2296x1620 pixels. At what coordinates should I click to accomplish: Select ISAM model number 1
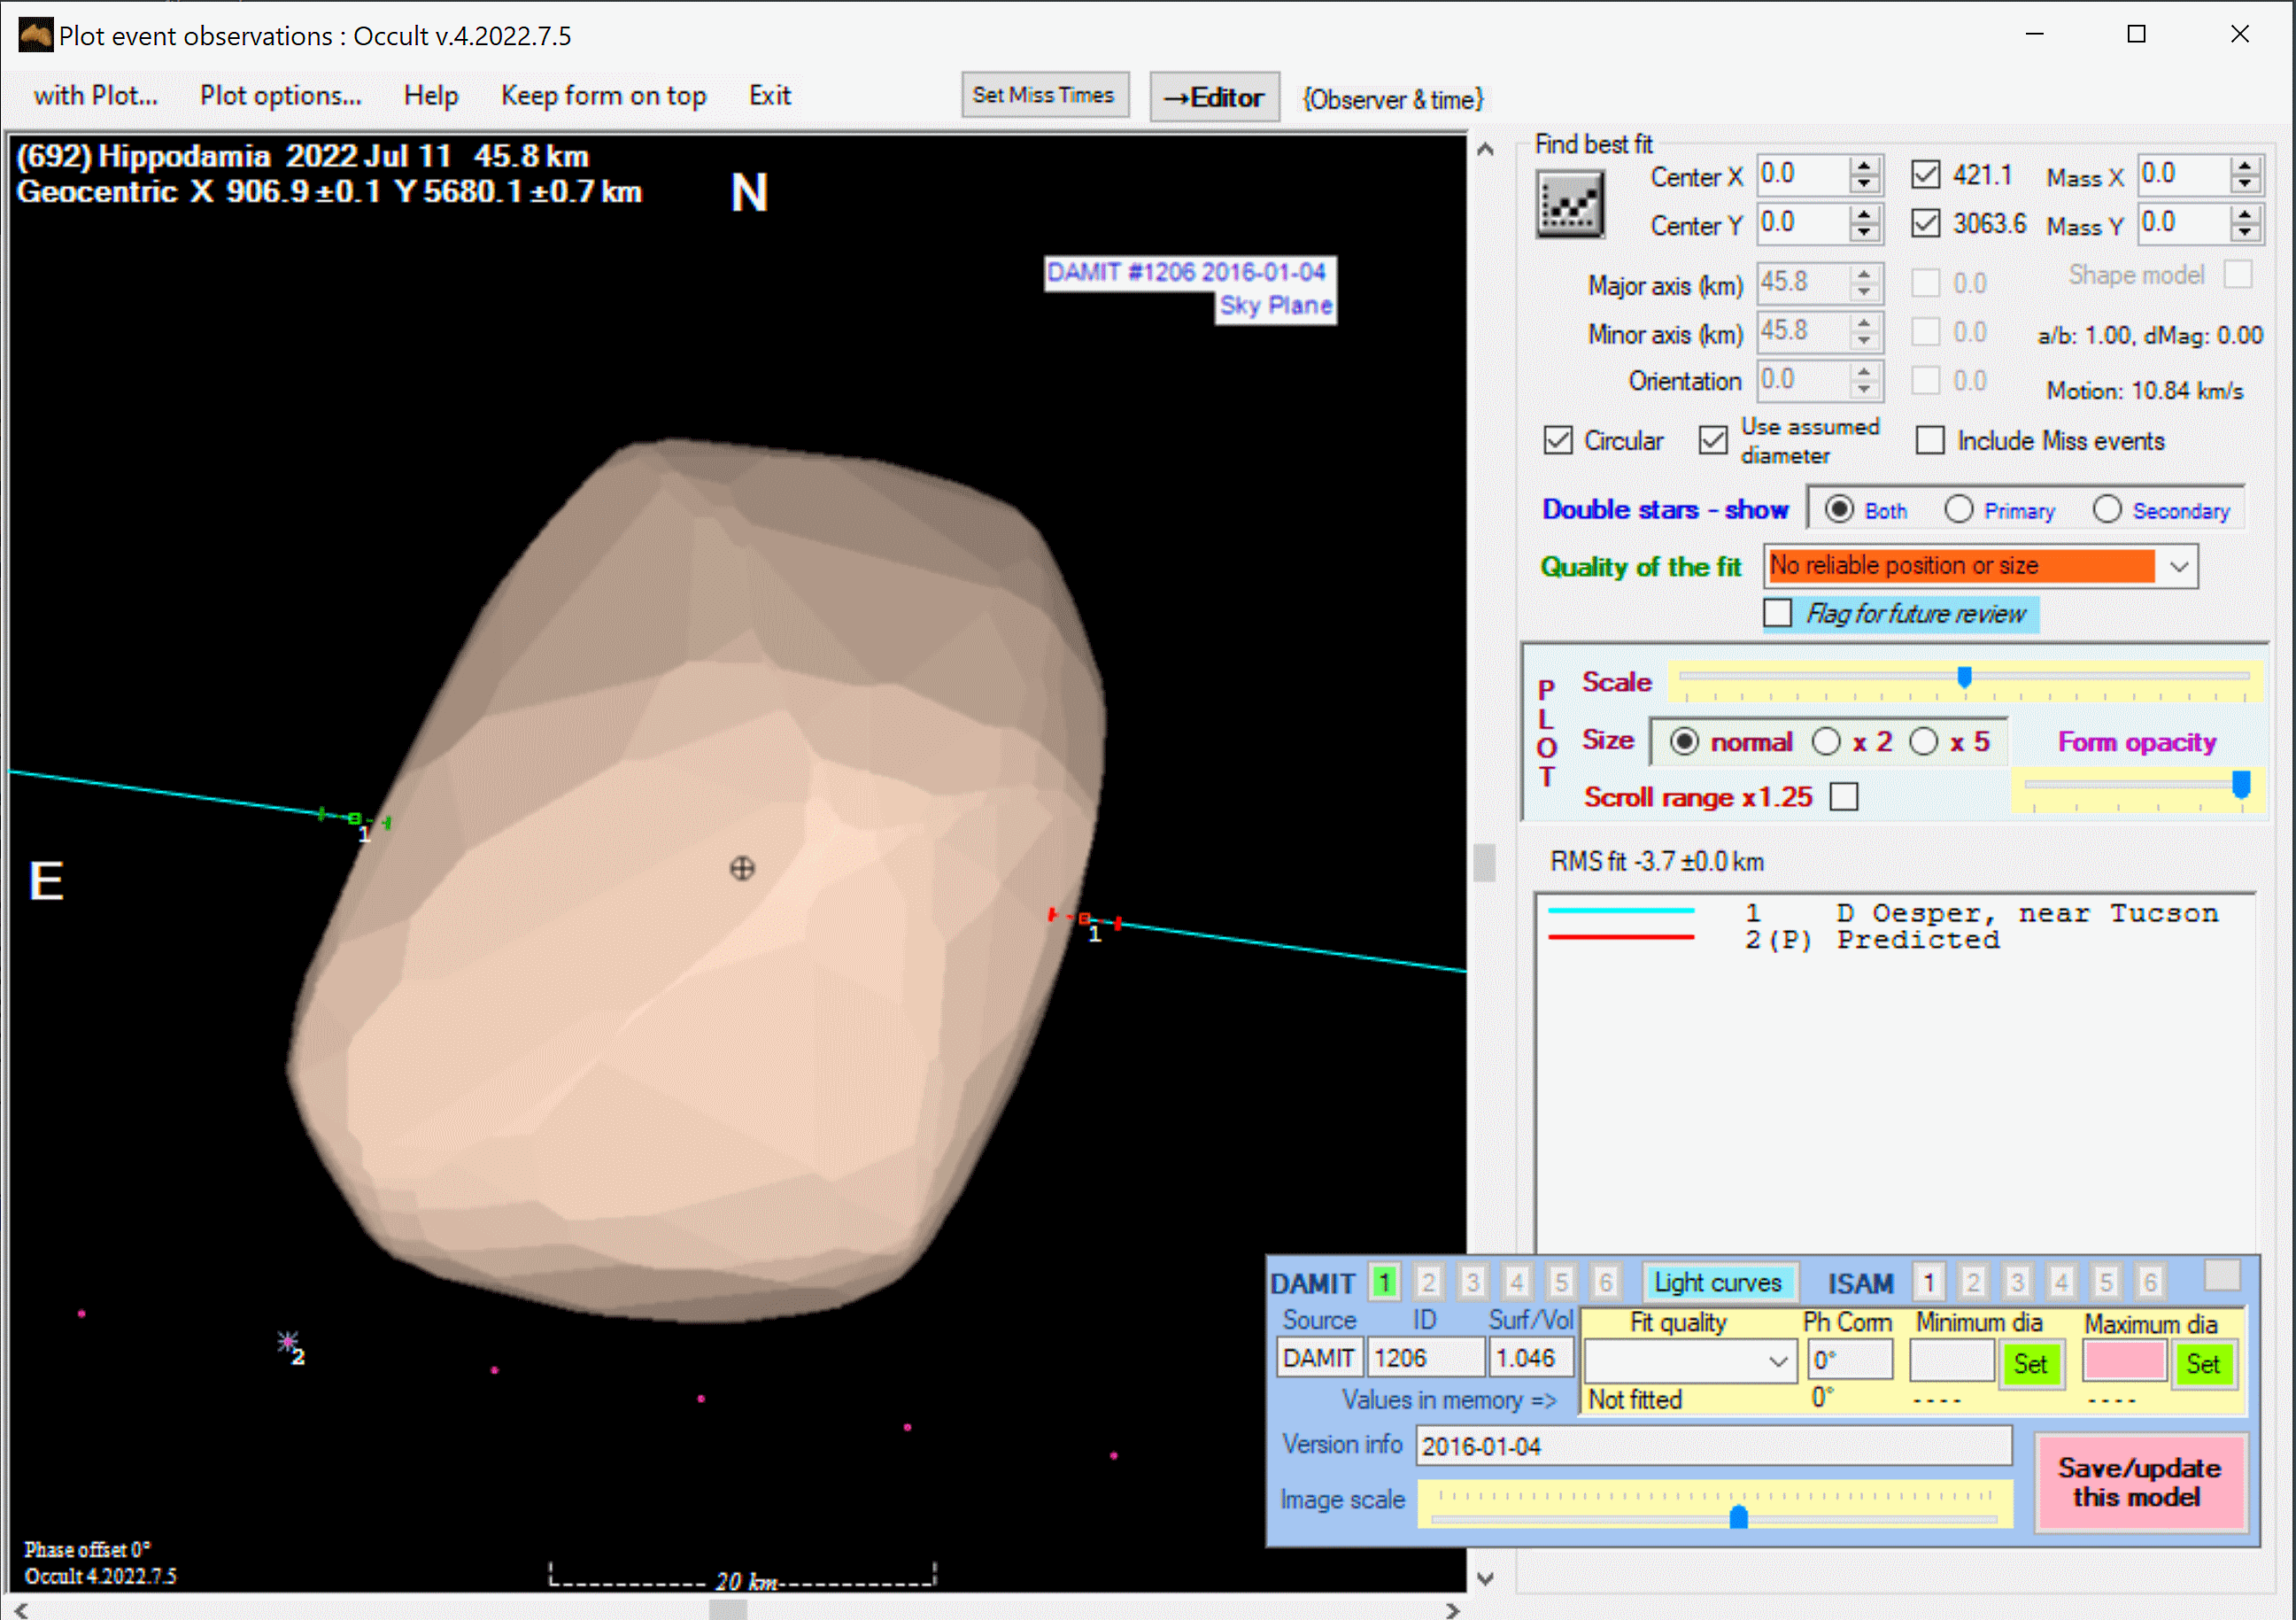click(1928, 1282)
